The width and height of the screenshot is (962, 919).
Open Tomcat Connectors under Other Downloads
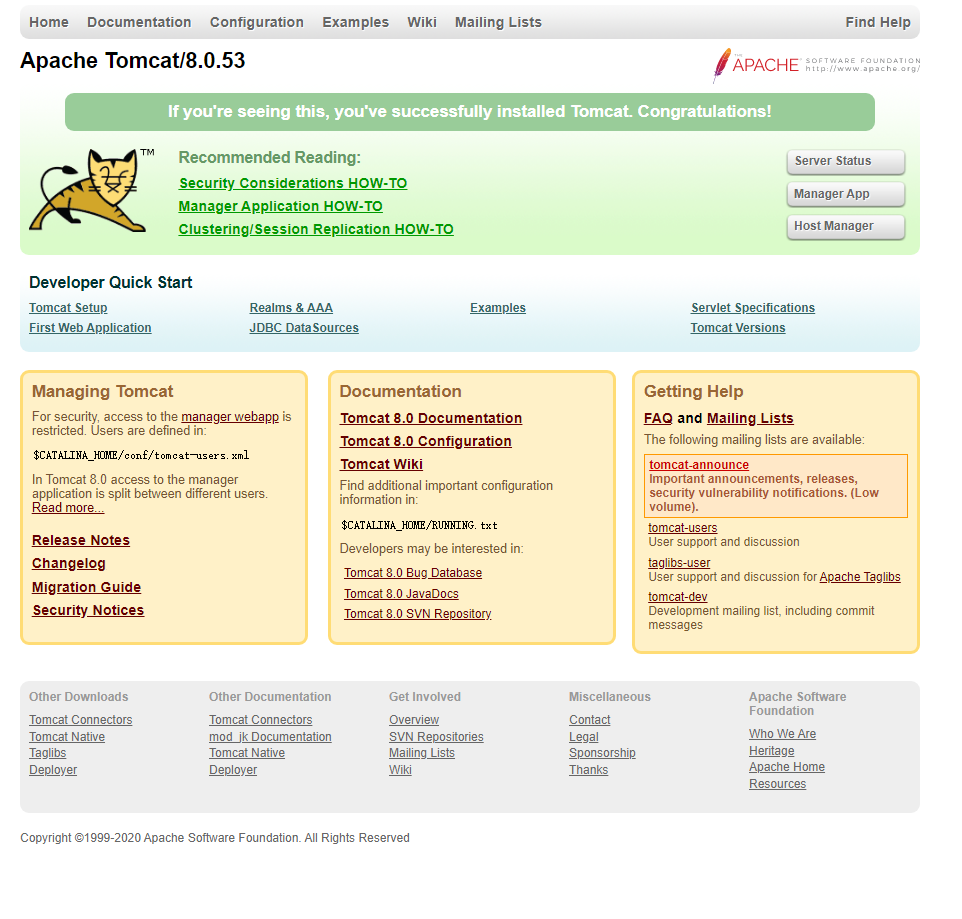[80, 720]
